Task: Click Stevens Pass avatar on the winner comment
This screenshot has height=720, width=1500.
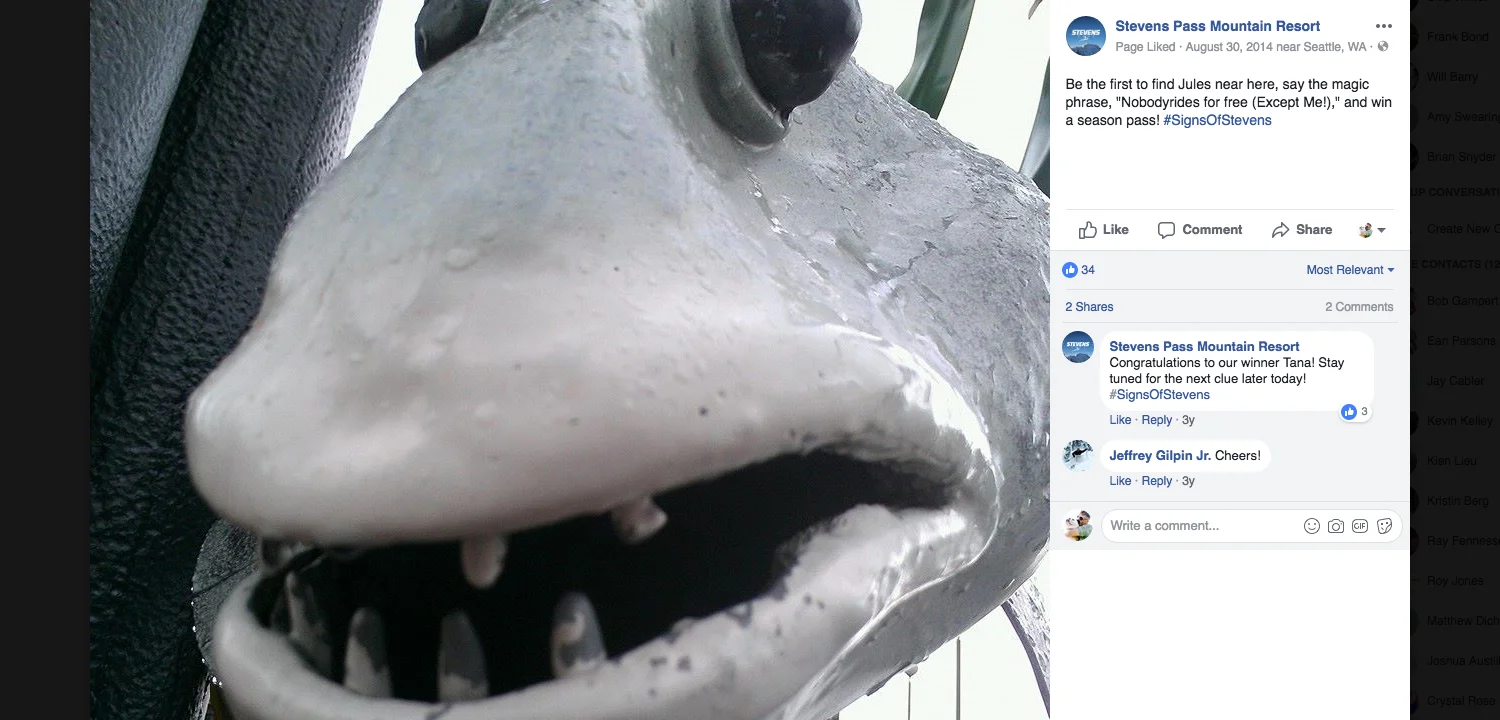Action: [x=1078, y=347]
